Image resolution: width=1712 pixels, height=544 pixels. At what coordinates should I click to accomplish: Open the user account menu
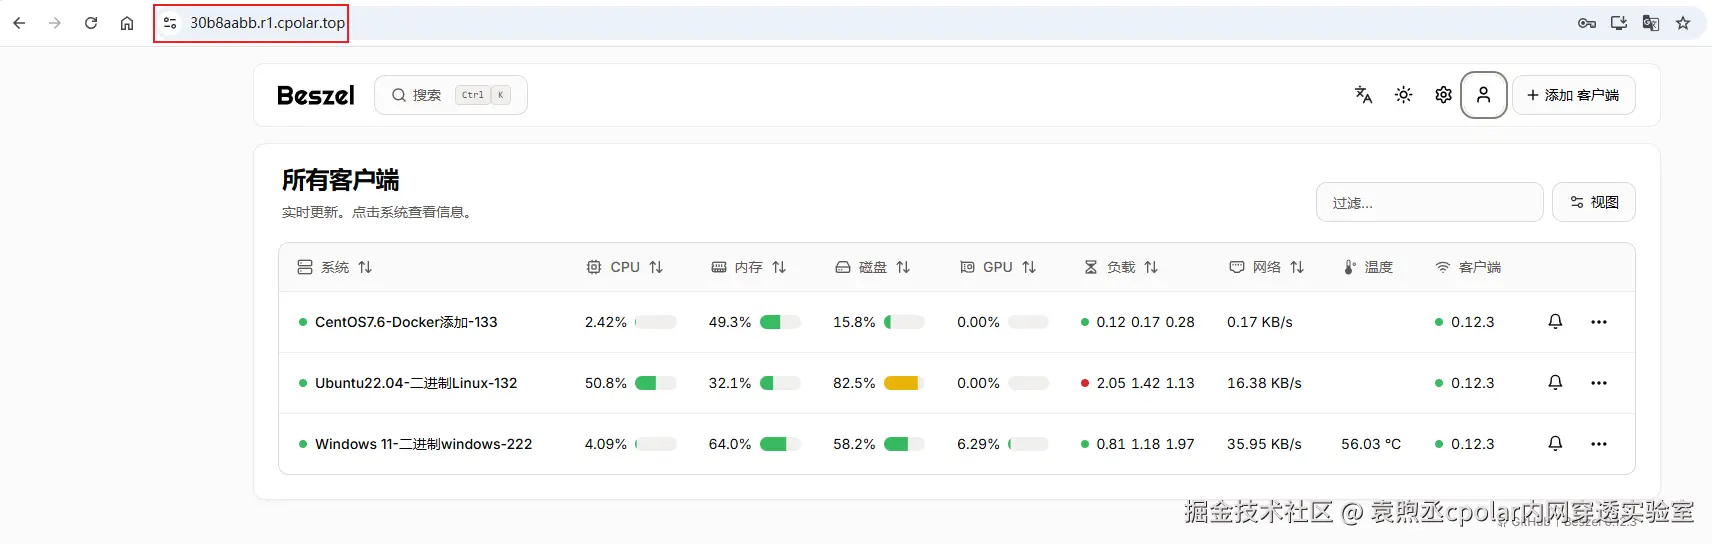(x=1484, y=95)
